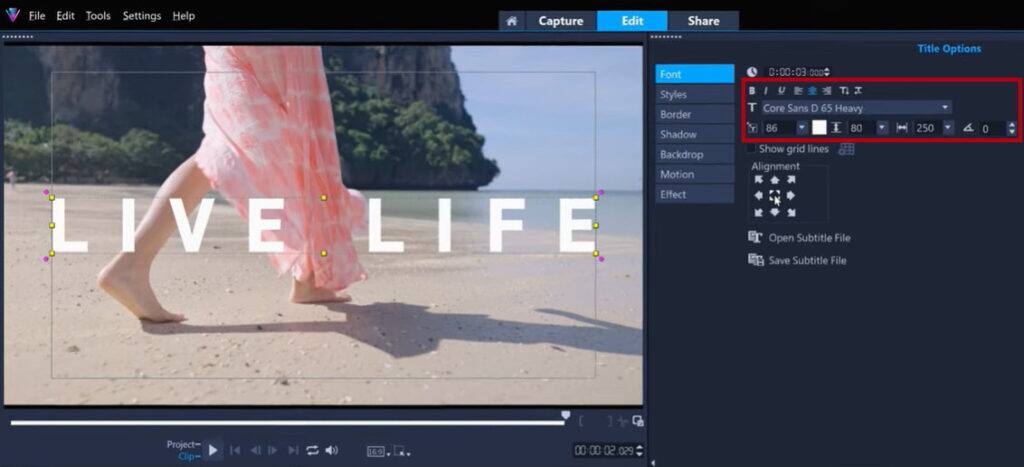Align title to the center of screen

click(775, 195)
